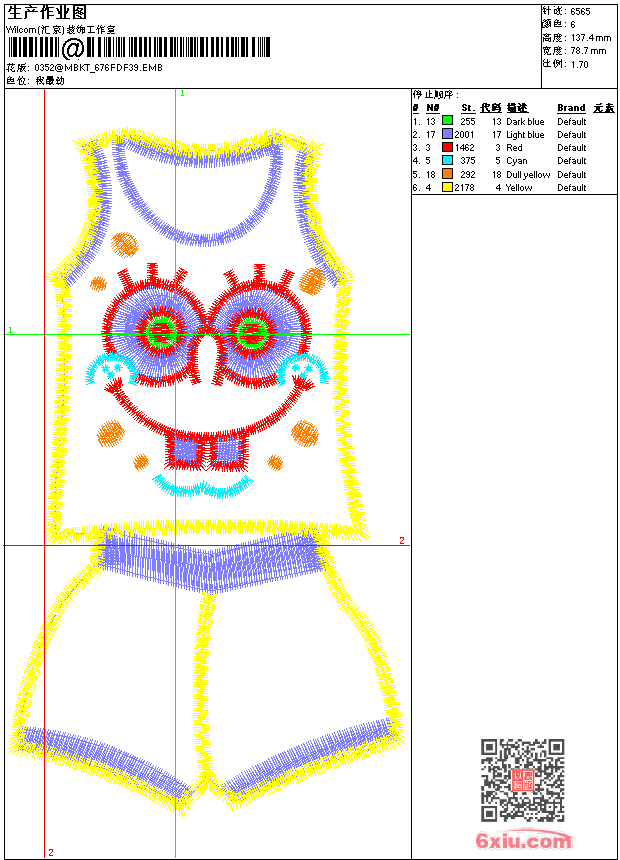
Task: Click the 'Dark blue' description text
Action: click(x=525, y=122)
